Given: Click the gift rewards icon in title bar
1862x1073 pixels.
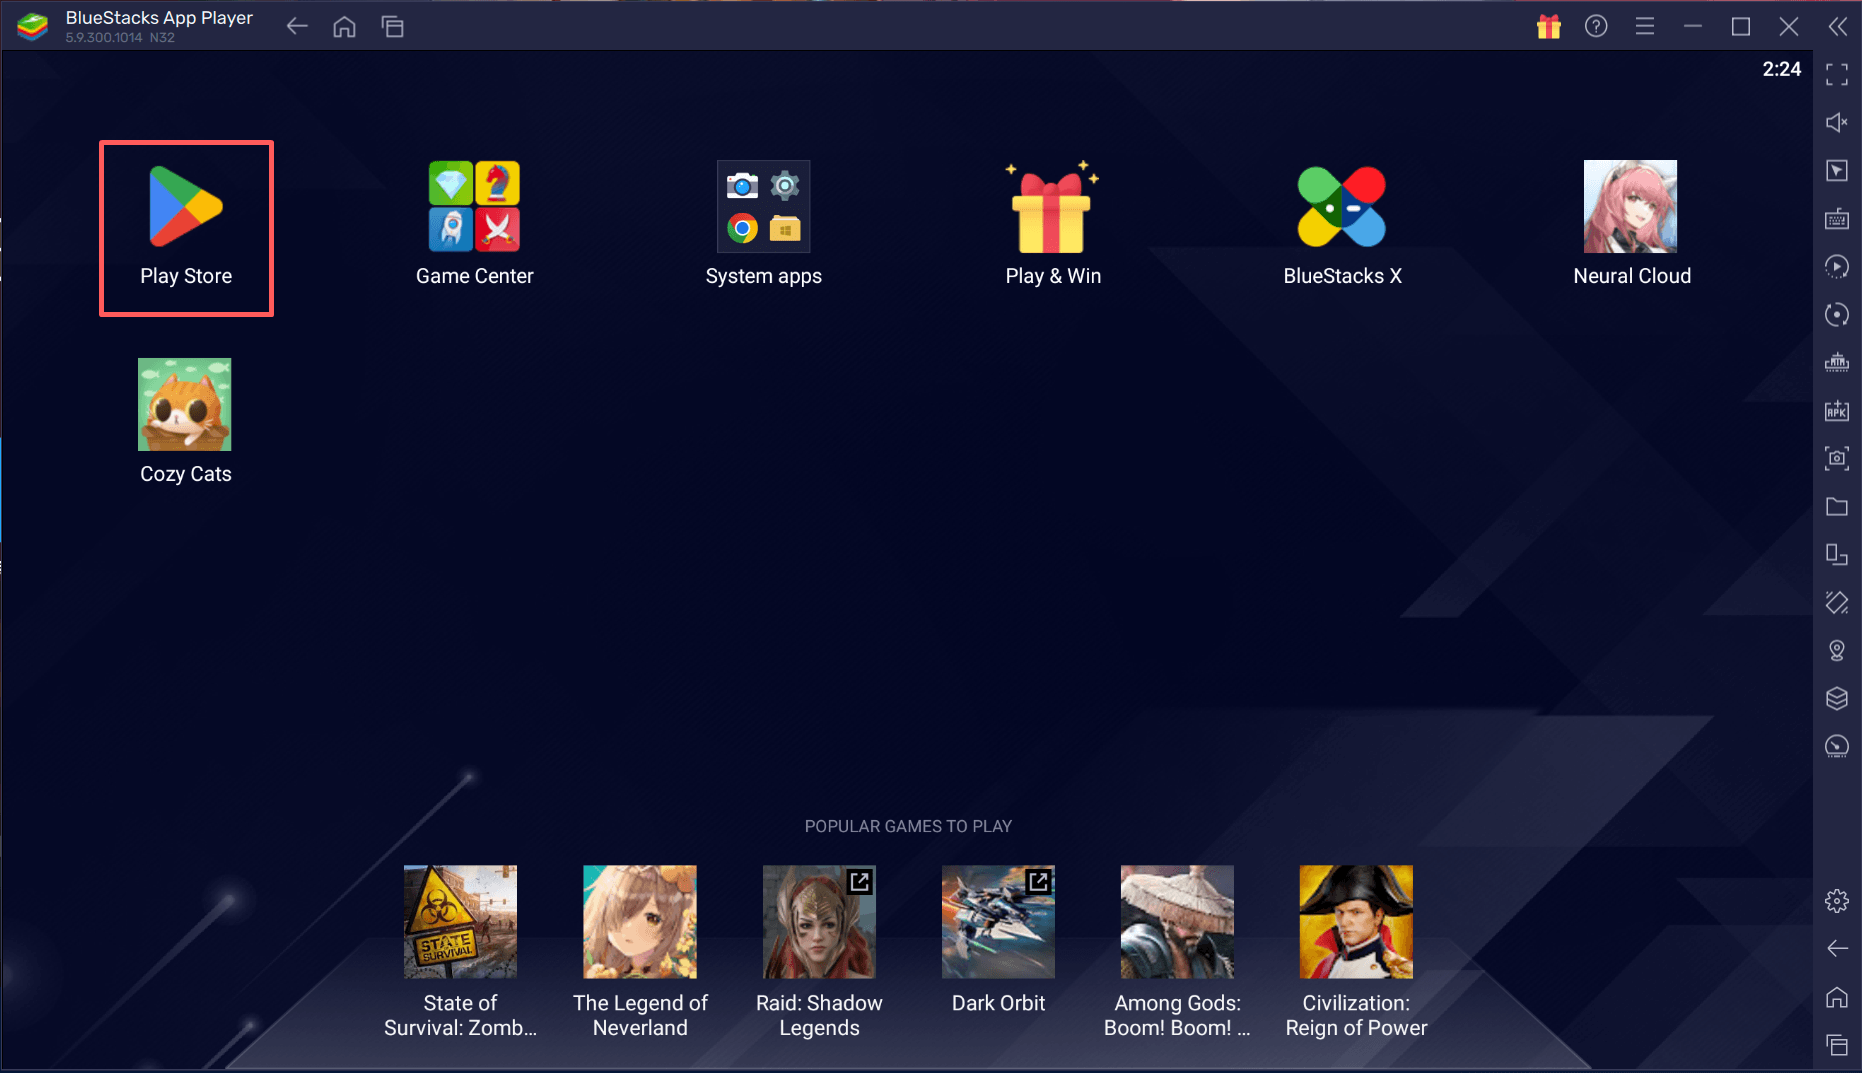Looking at the screenshot, I should 1548,26.
